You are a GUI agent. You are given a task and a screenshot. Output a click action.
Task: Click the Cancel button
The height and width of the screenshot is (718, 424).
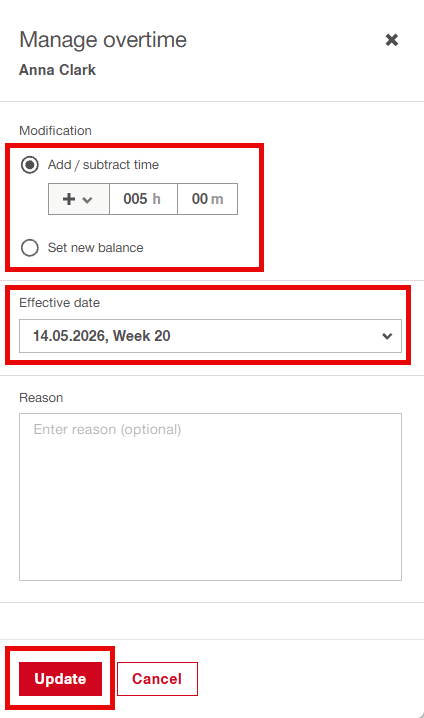157,679
